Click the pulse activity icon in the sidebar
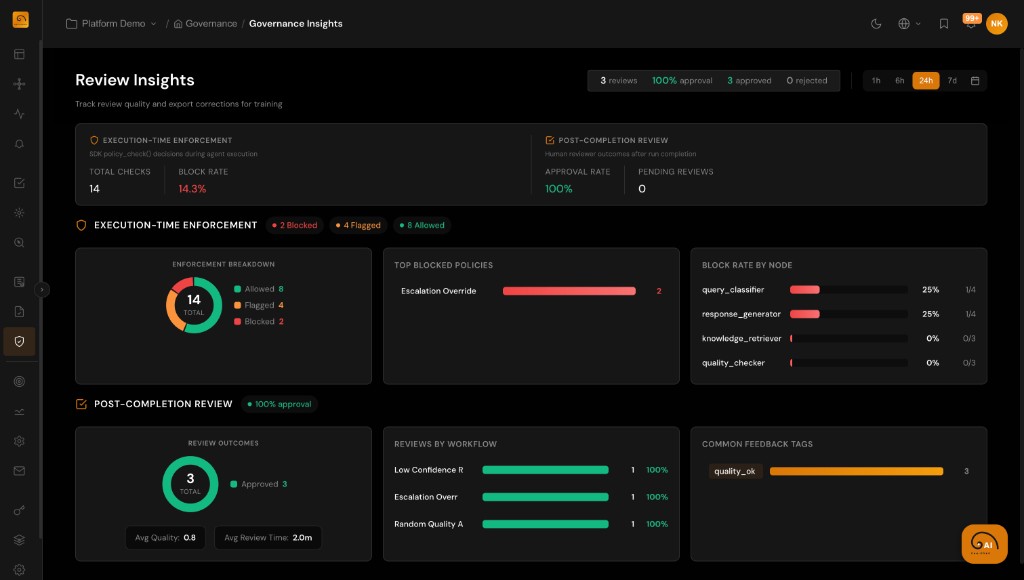The height and width of the screenshot is (580, 1024). click(x=19, y=114)
